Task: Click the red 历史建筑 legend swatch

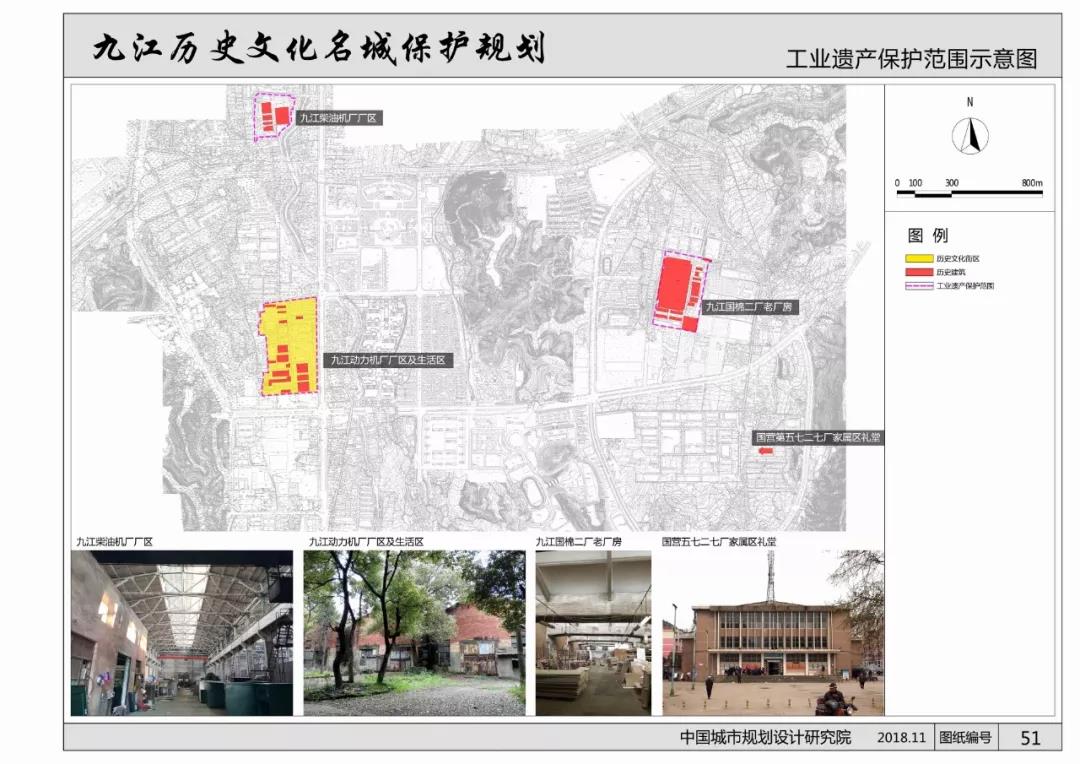Action: tap(919, 272)
